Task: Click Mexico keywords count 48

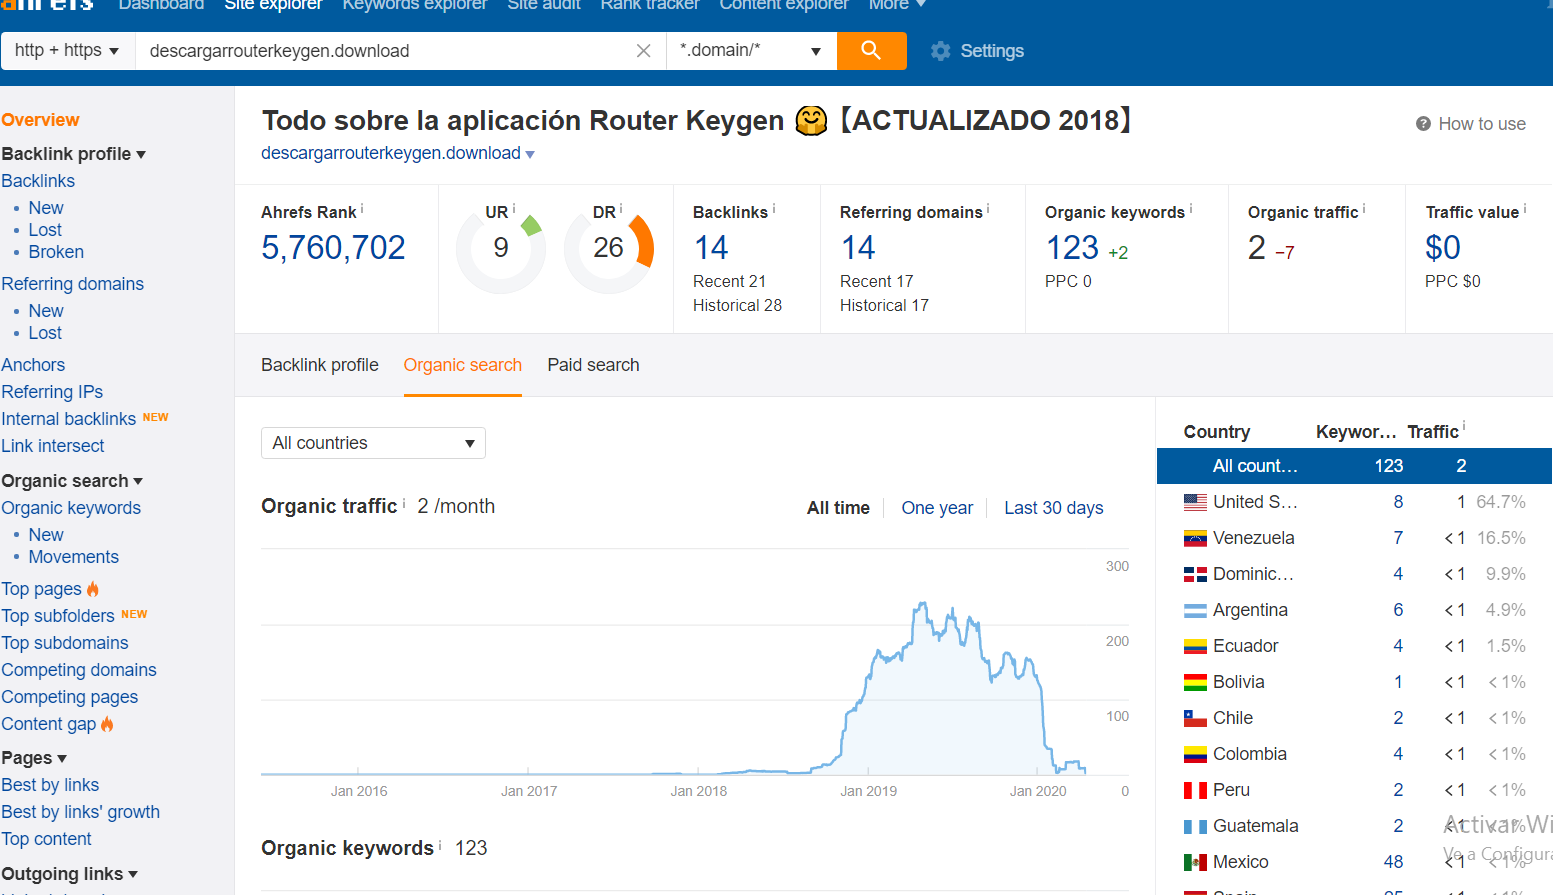Action: point(1393,862)
